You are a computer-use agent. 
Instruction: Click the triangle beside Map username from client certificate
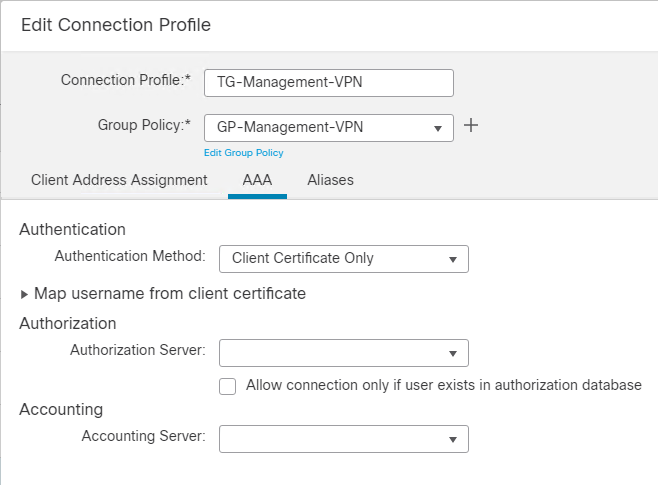(25, 294)
